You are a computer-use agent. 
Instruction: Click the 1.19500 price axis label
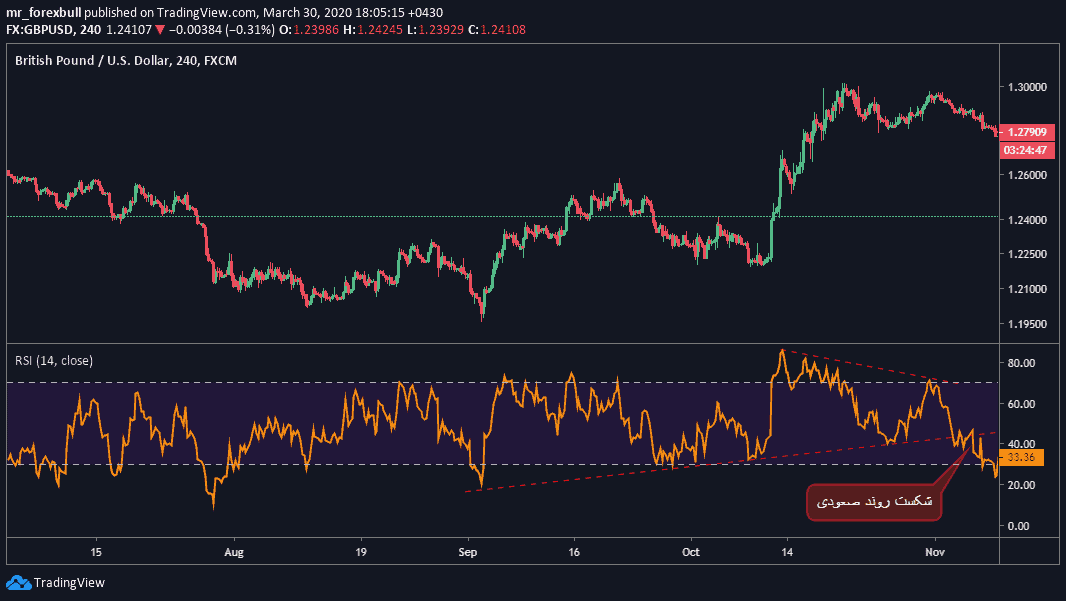[x=1029, y=324]
